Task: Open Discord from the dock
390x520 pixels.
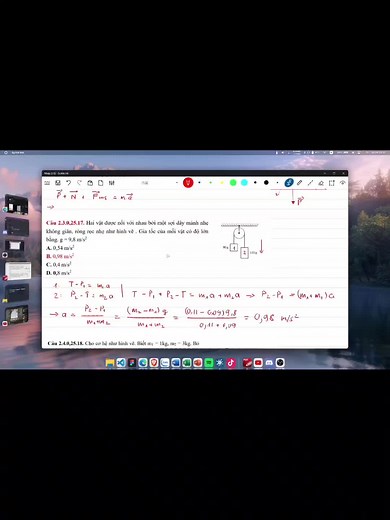Action: click(269, 363)
